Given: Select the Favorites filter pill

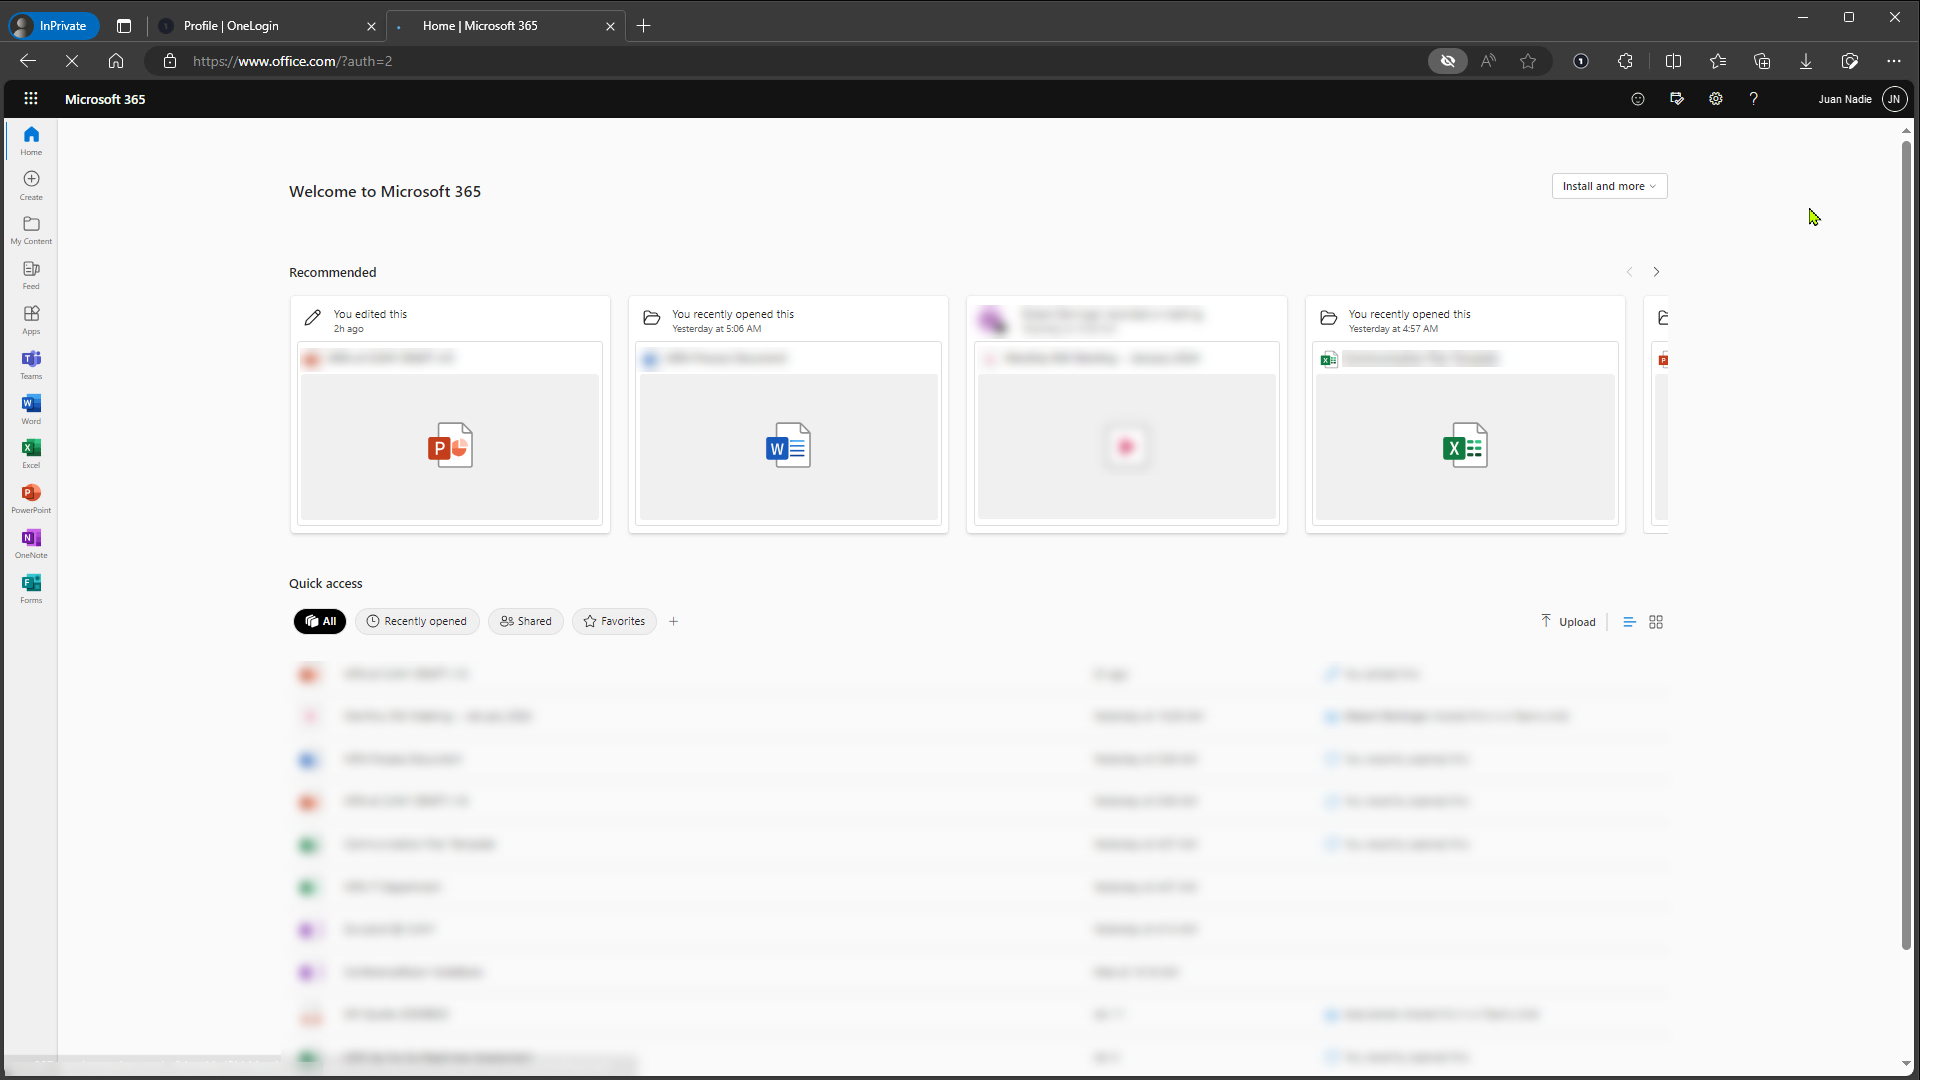Looking at the screenshot, I should point(614,621).
